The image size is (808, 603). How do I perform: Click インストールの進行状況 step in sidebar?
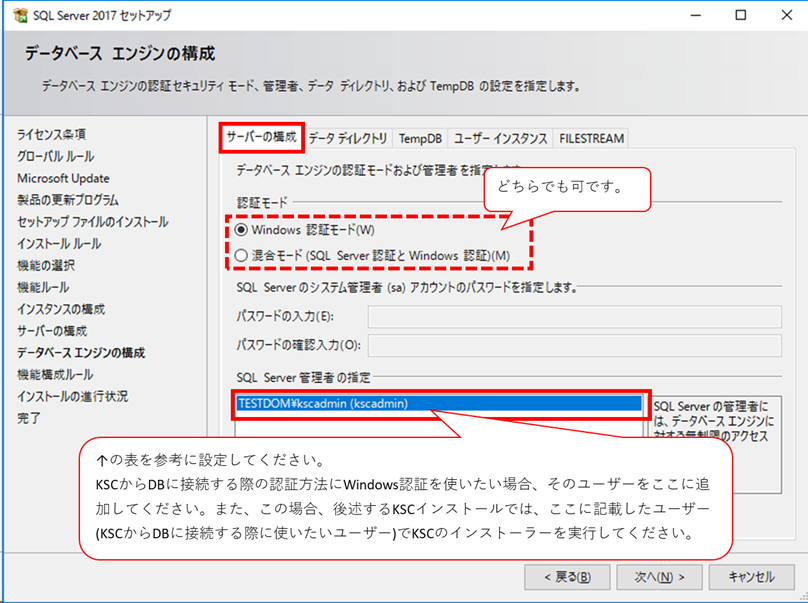point(72,396)
